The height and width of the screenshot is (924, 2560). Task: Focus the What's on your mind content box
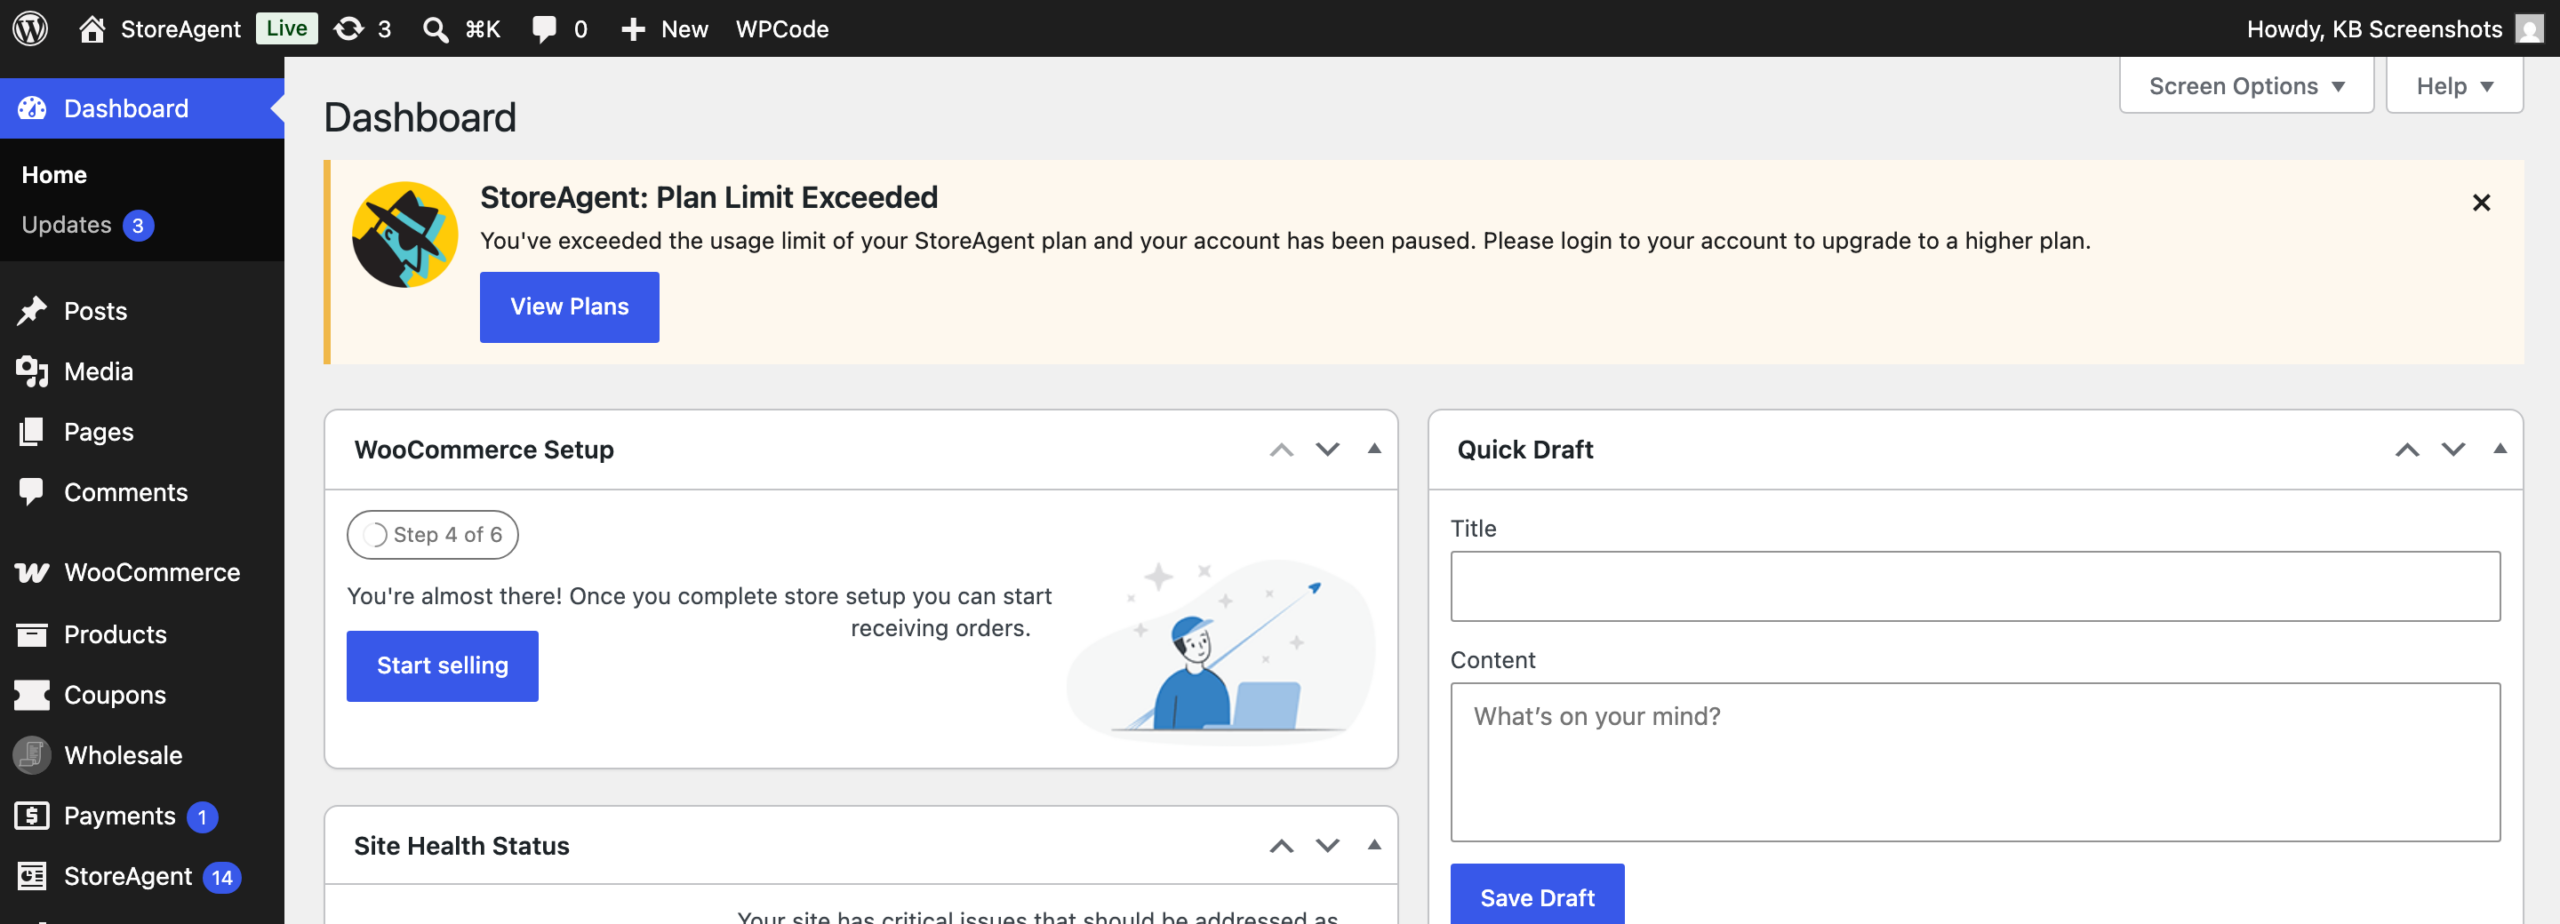point(1975,762)
